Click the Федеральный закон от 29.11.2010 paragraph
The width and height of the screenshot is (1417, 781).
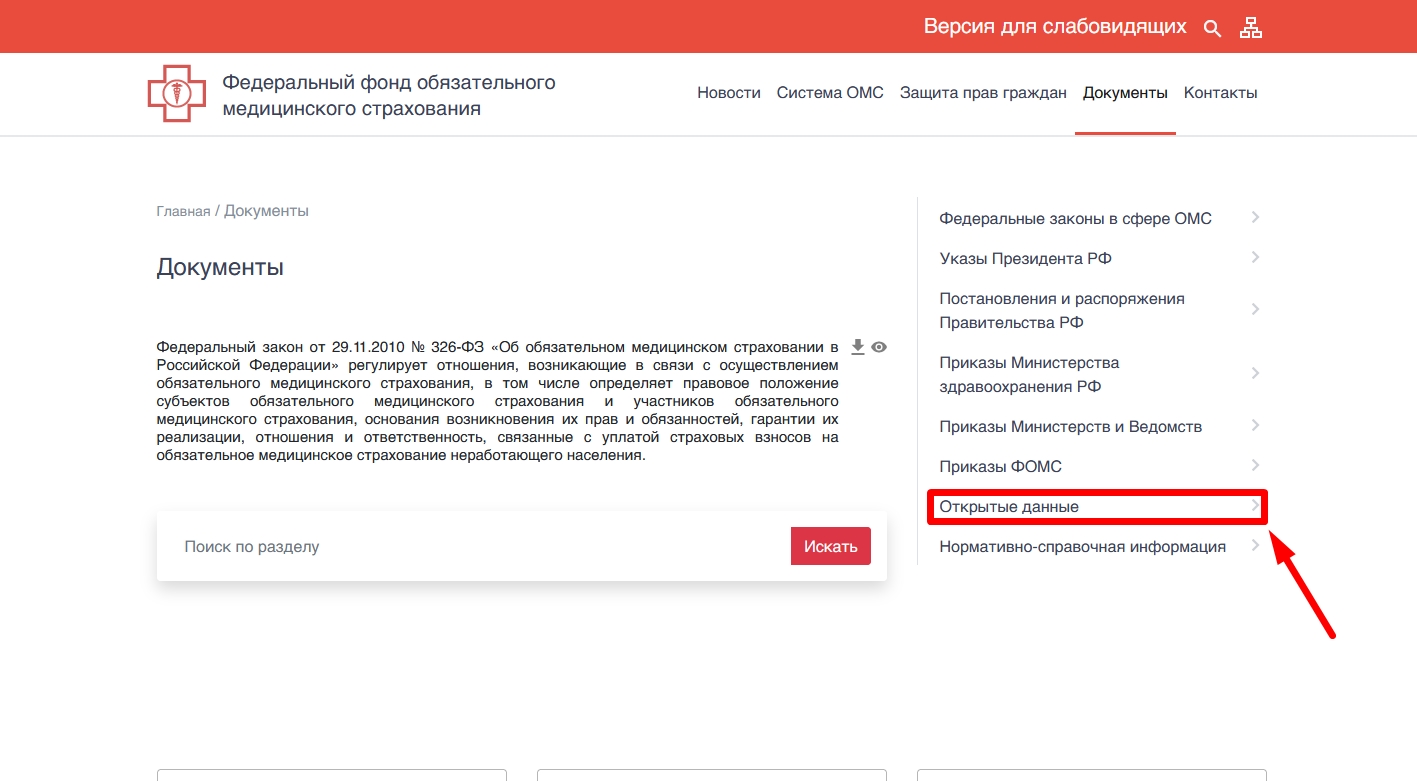pyautogui.click(x=497, y=401)
